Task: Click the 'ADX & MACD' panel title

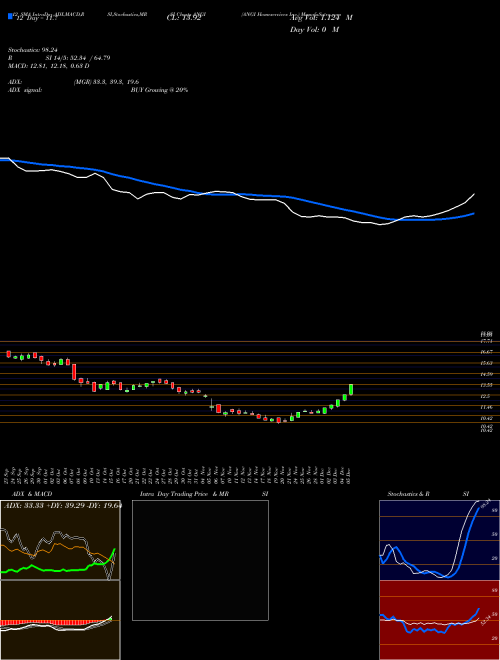Action: pyautogui.click(x=32, y=494)
